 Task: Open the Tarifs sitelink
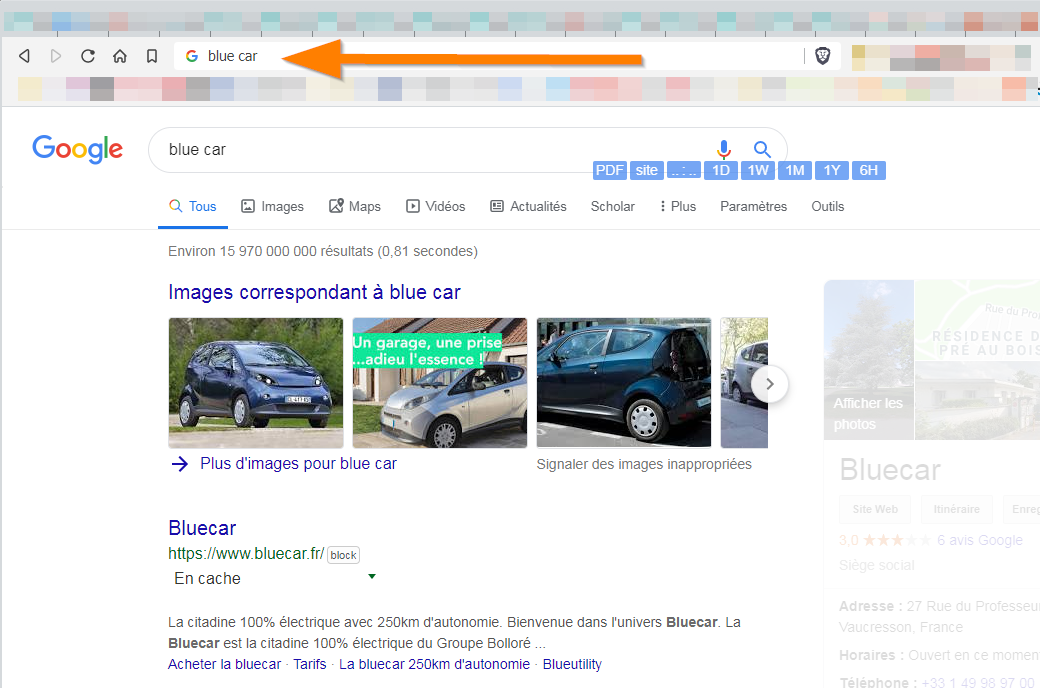(310, 664)
